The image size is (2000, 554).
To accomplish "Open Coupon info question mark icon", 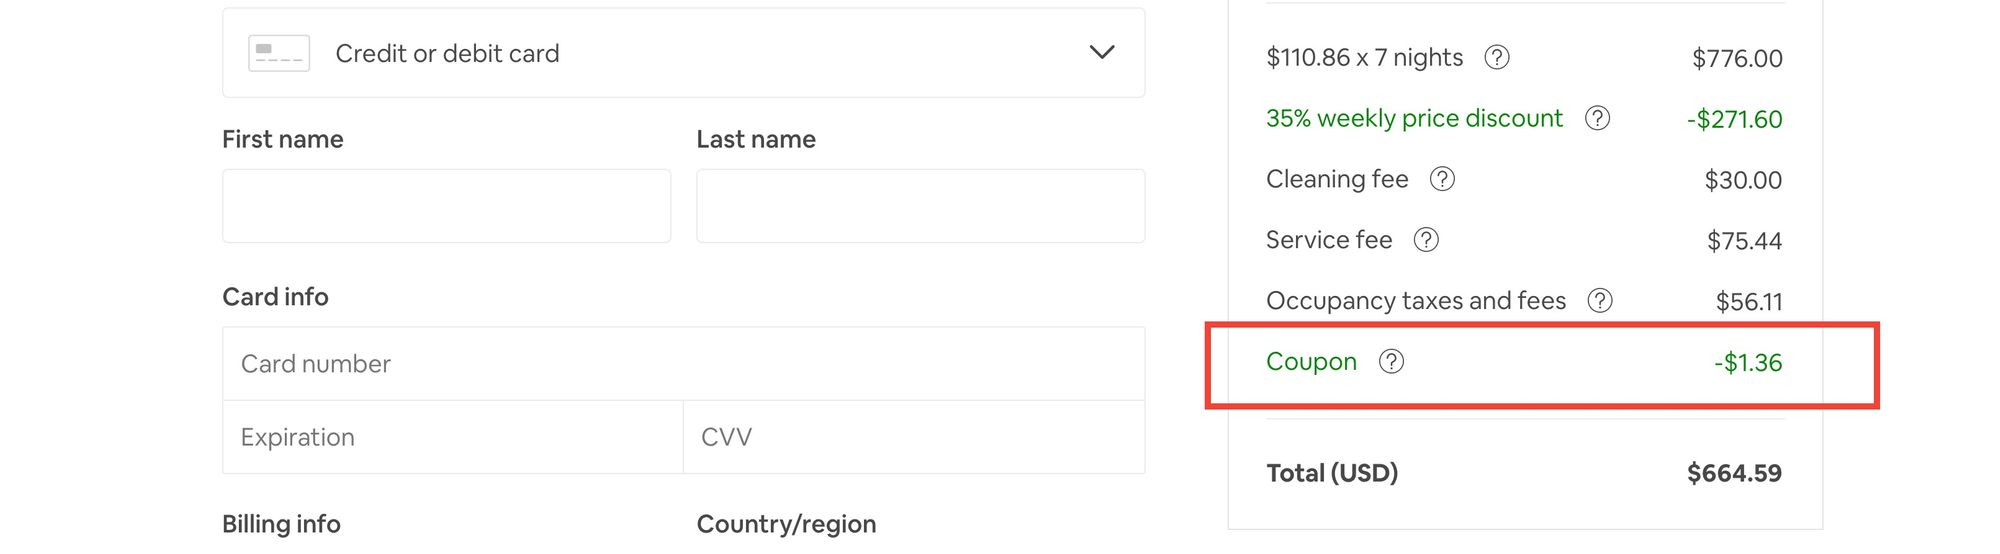I will pyautogui.click(x=1391, y=361).
